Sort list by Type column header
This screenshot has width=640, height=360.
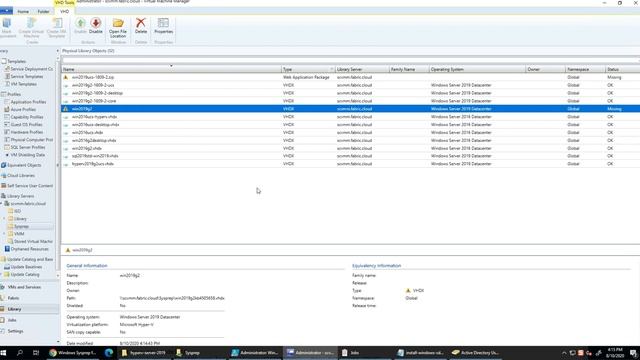308,69
